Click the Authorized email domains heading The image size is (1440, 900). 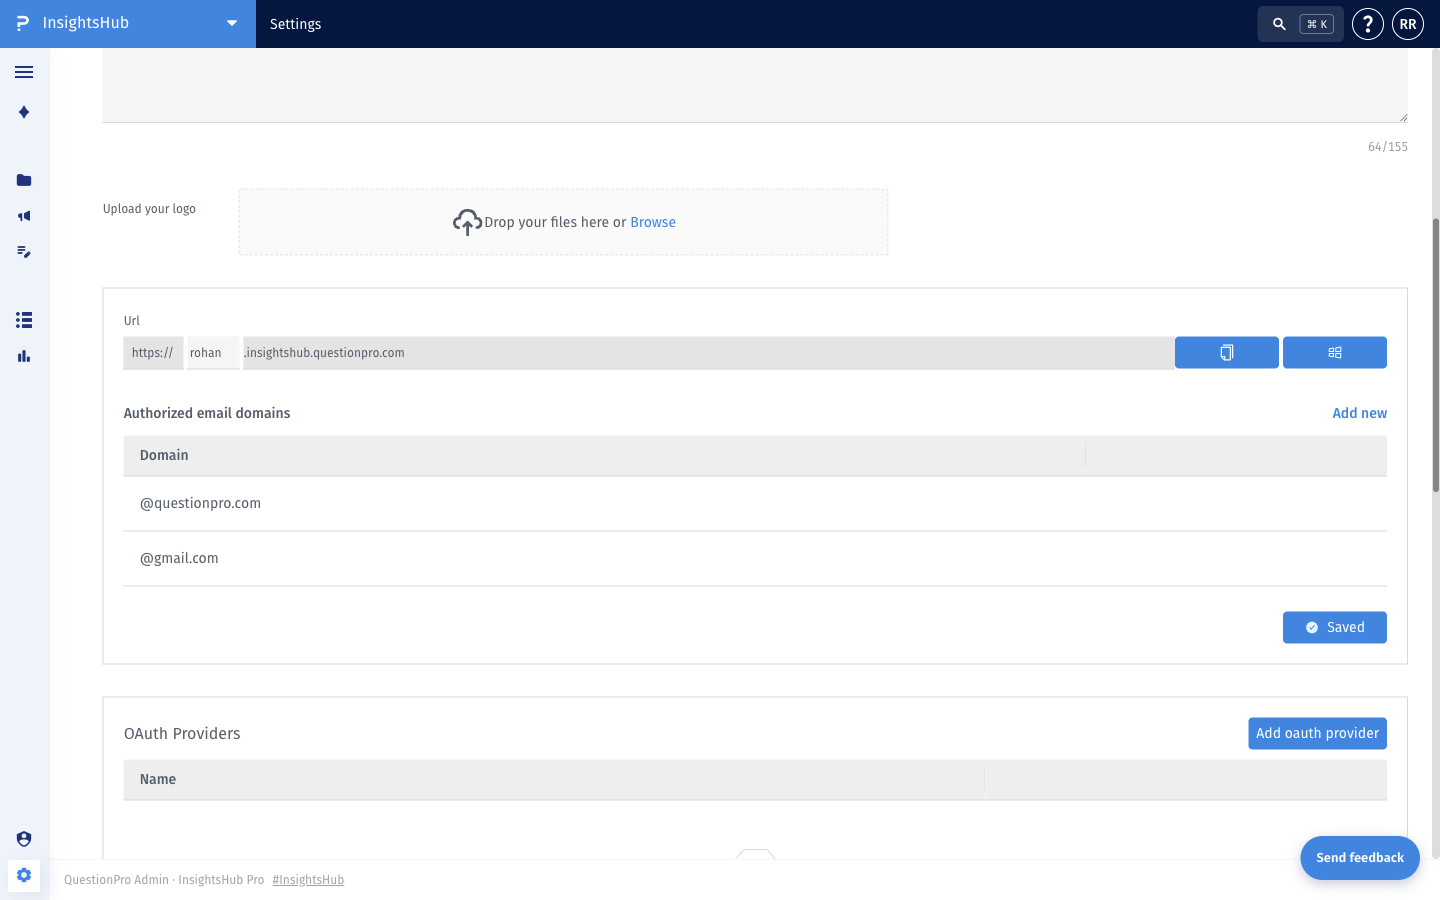point(207,413)
